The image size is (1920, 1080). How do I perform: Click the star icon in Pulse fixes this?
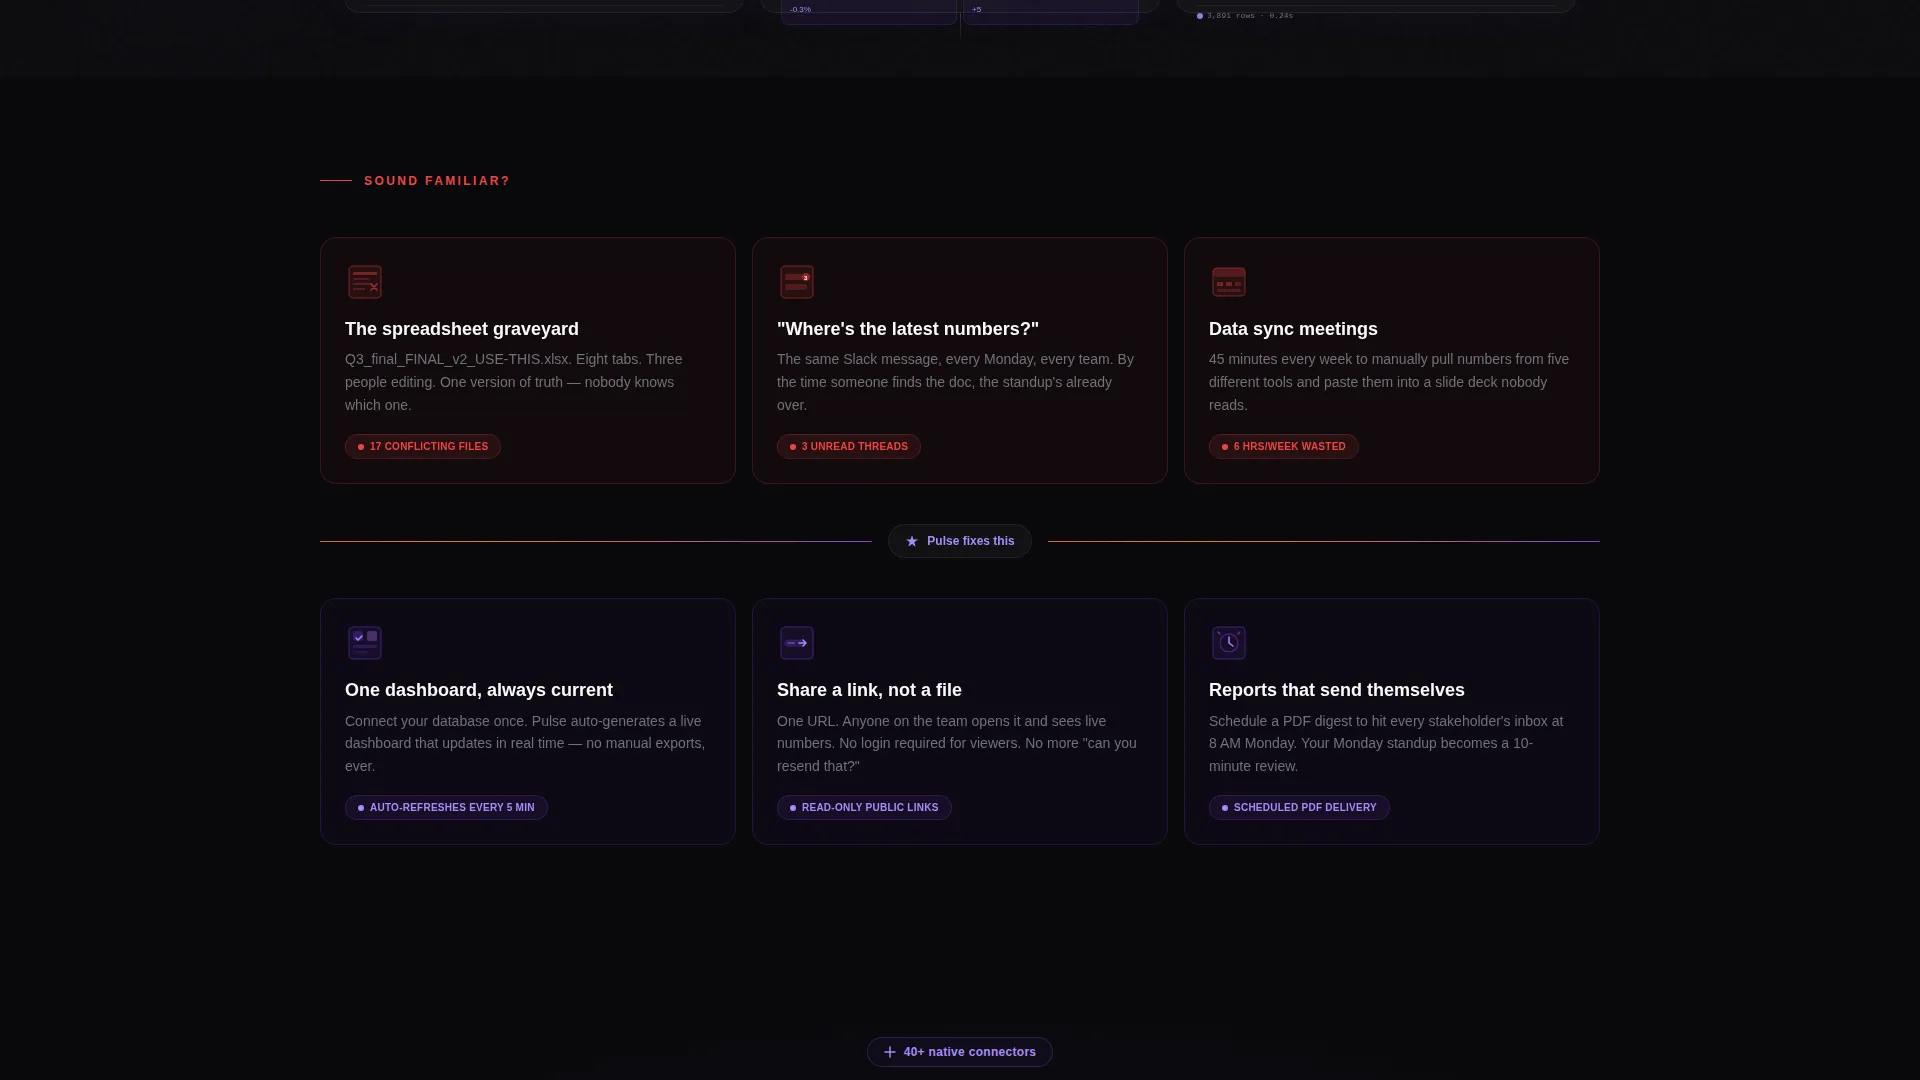click(x=912, y=541)
